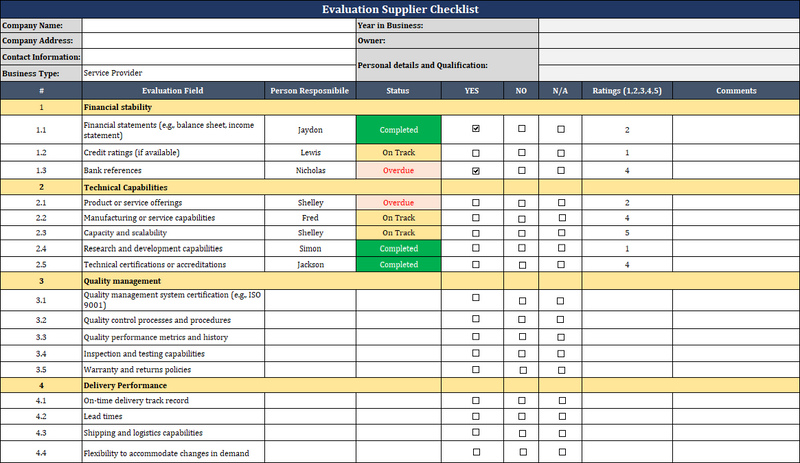Select Status cell for Lead times row
This screenshot has height=463, width=800.
point(398,417)
